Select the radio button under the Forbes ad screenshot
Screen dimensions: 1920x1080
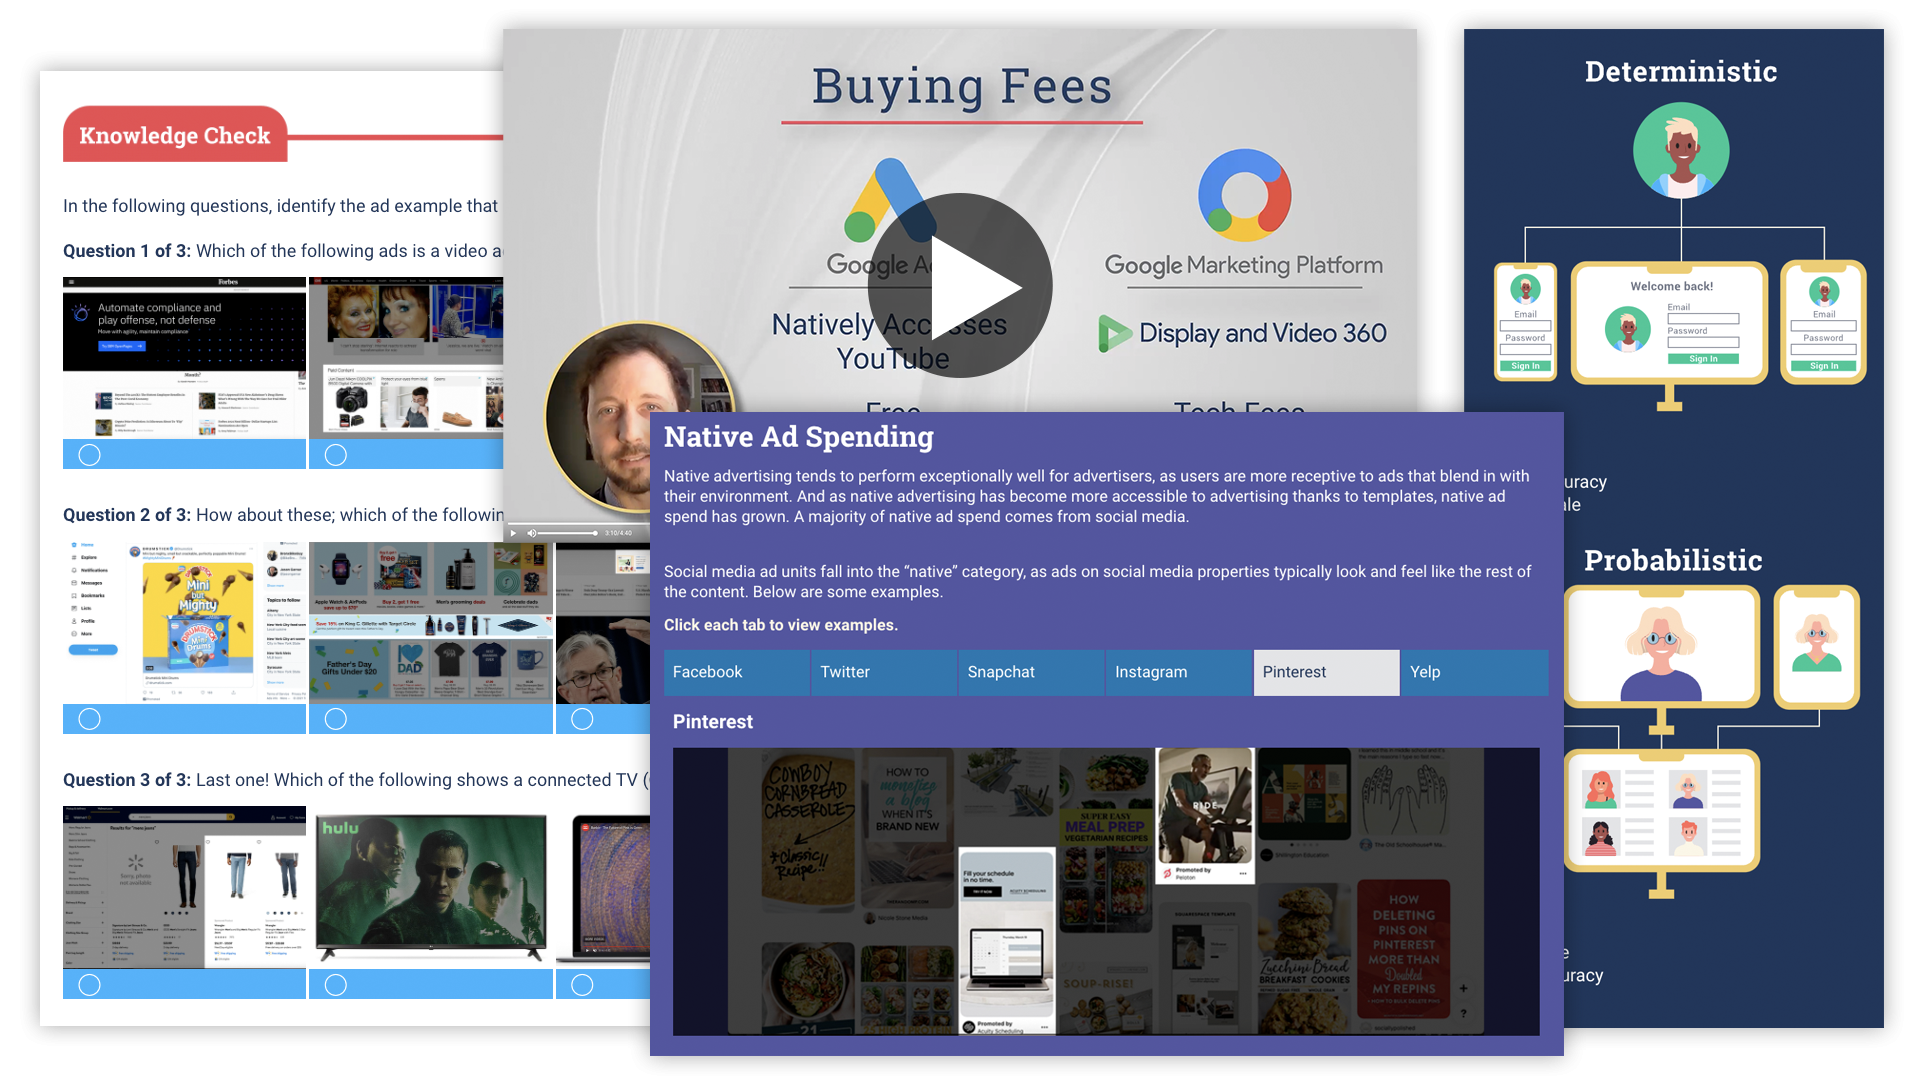click(89, 455)
